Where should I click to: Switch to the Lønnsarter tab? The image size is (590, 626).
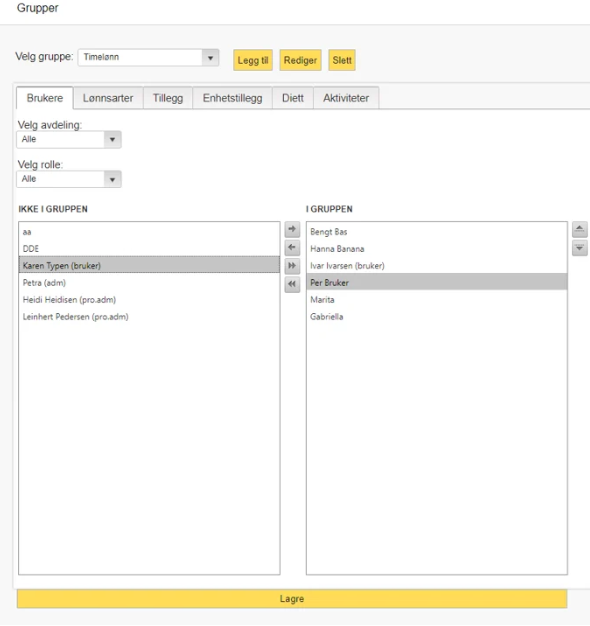coord(108,98)
